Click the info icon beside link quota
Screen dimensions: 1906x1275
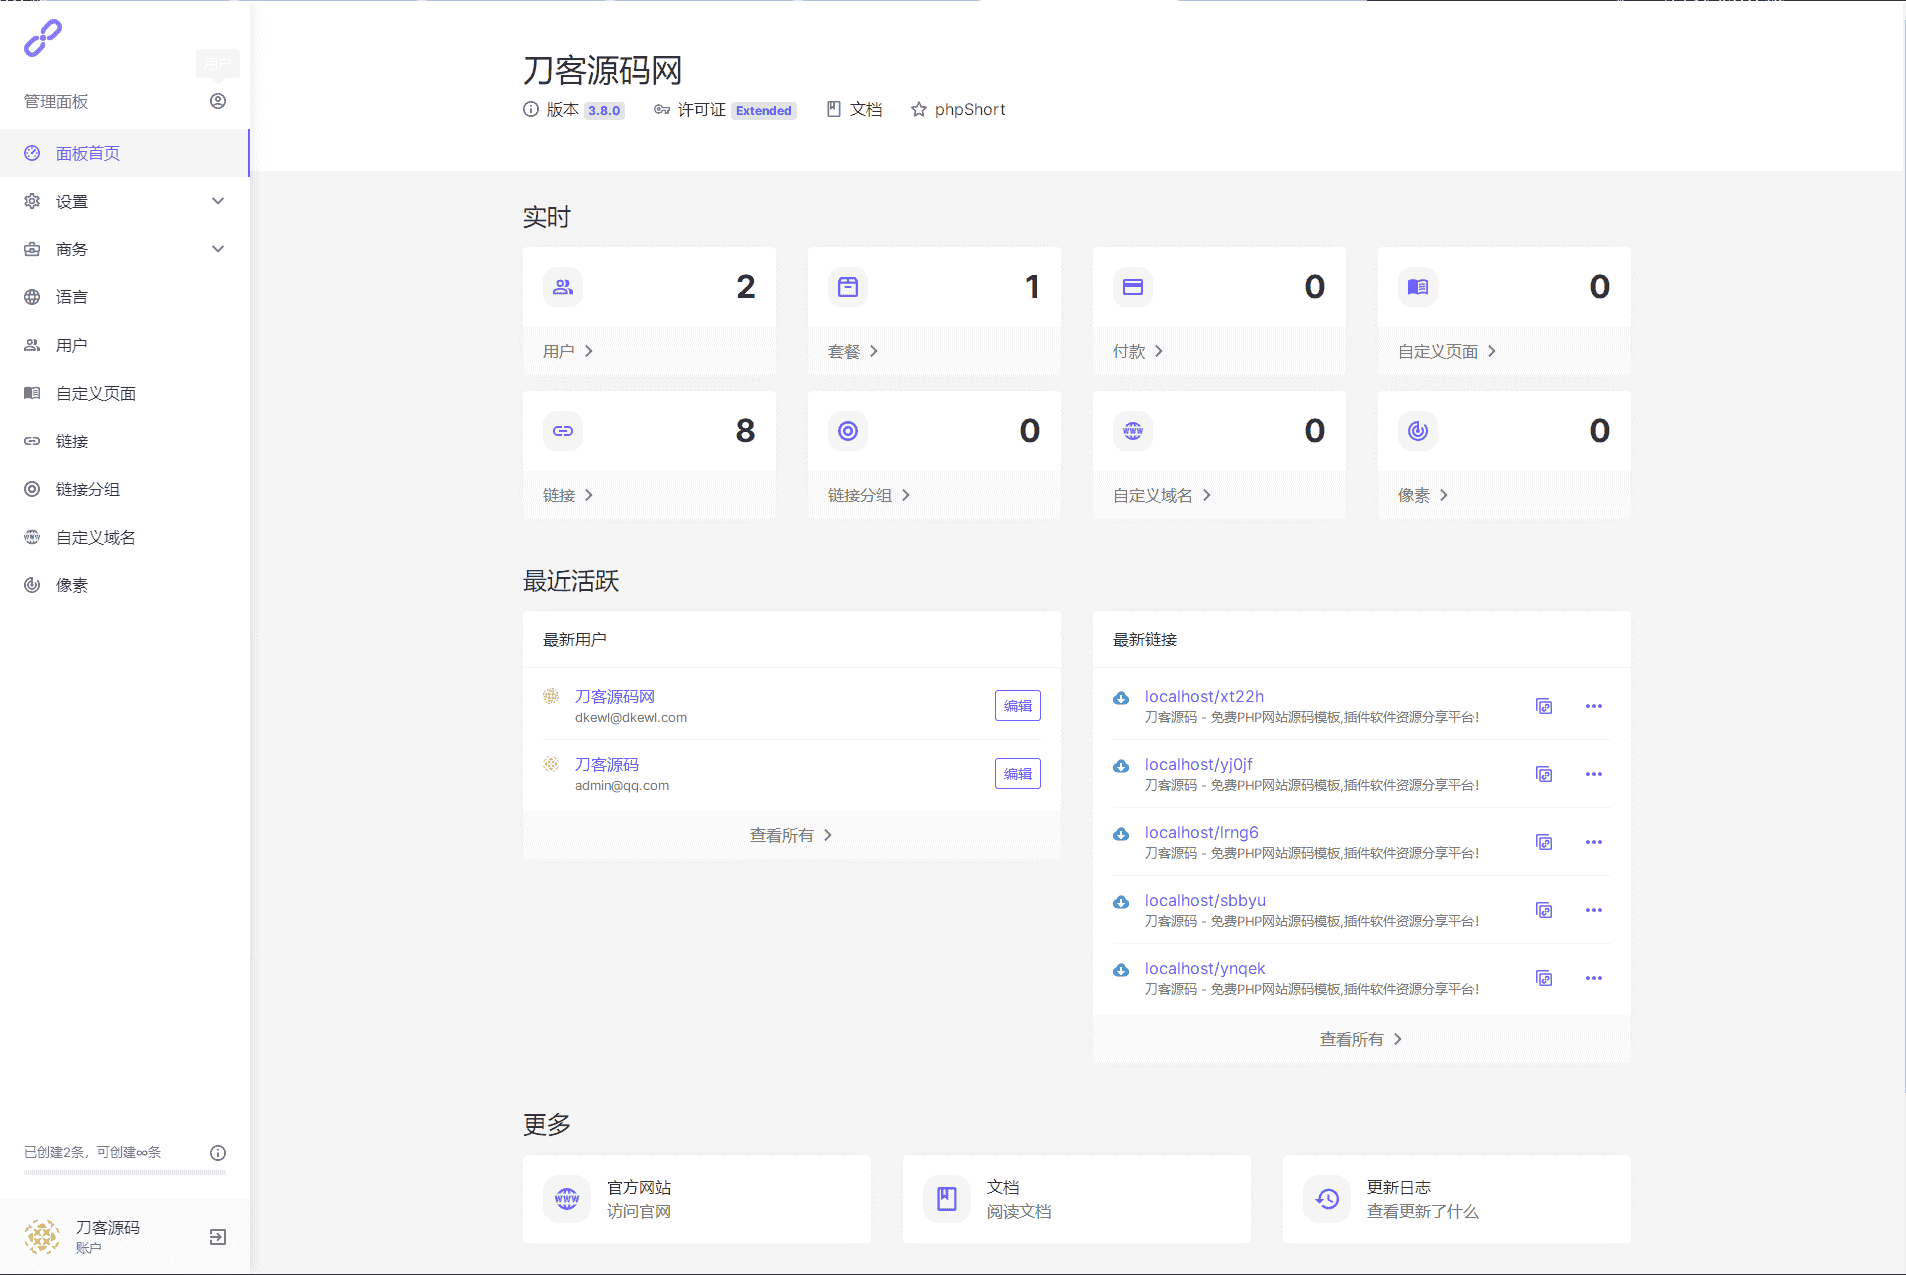(x=218, y=1153)
